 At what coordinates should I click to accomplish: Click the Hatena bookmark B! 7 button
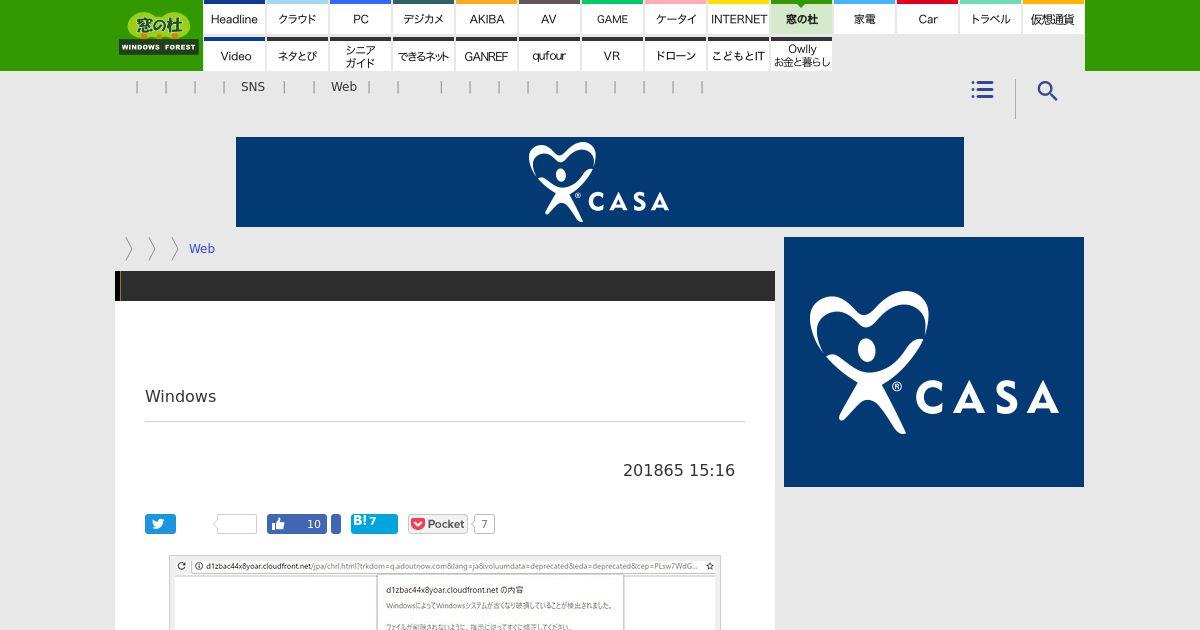click(374, 524)
